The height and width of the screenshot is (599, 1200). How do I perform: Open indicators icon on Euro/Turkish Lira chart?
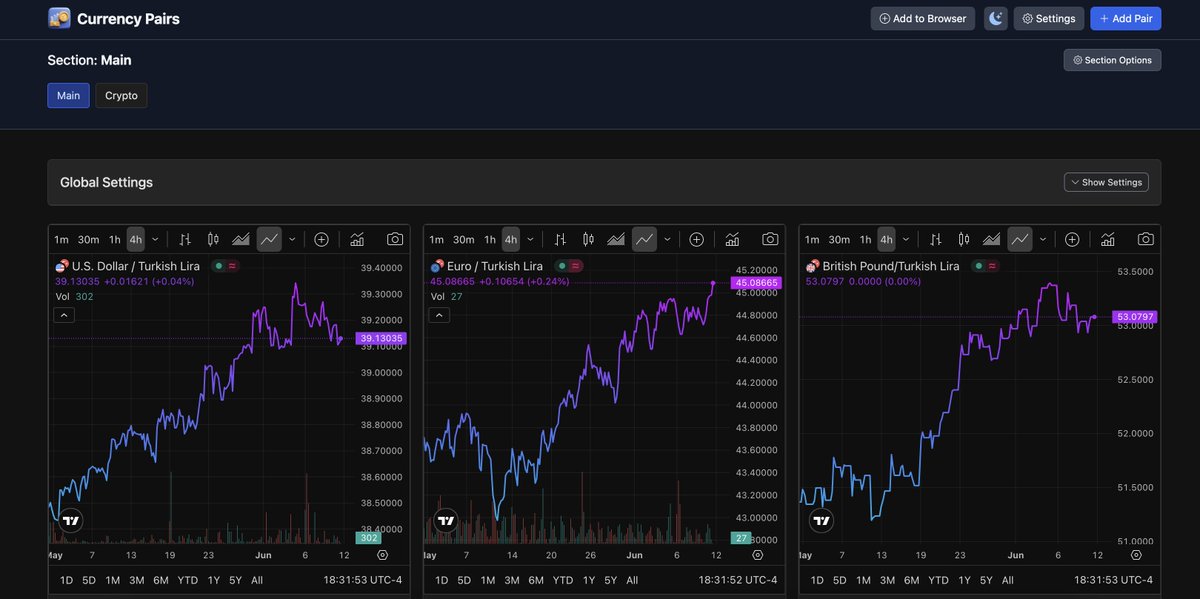(732, 239)
